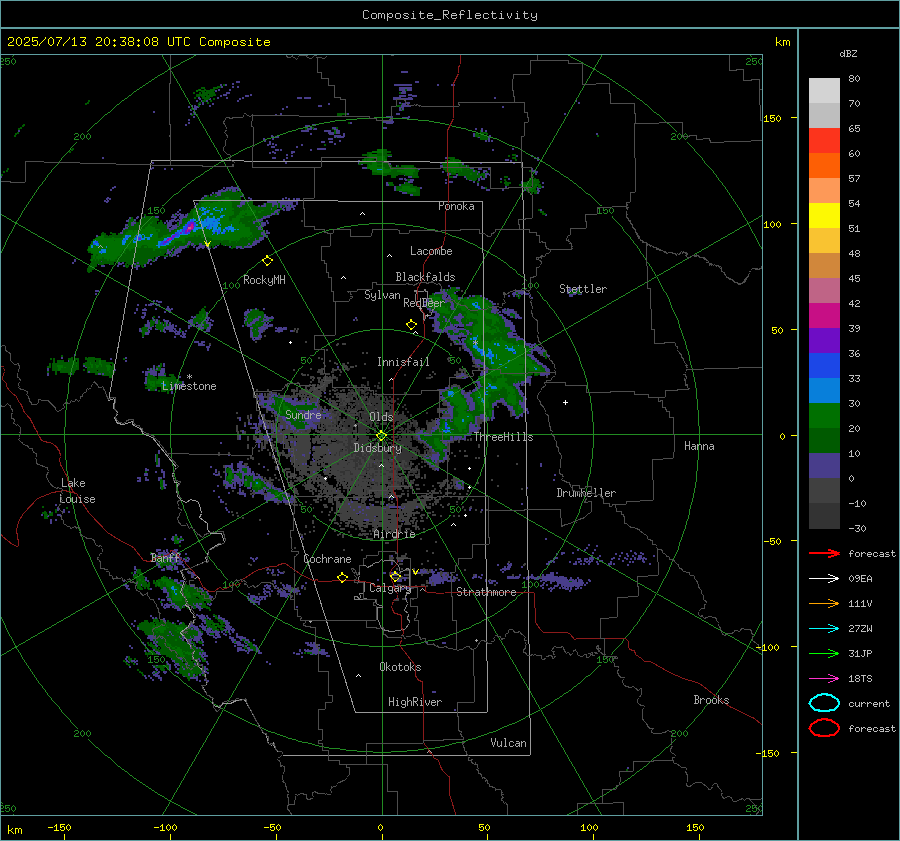The width and height of the screenshot is (900, 841).
Task: Click the Lacombe city label
Action: coord(431,251)
